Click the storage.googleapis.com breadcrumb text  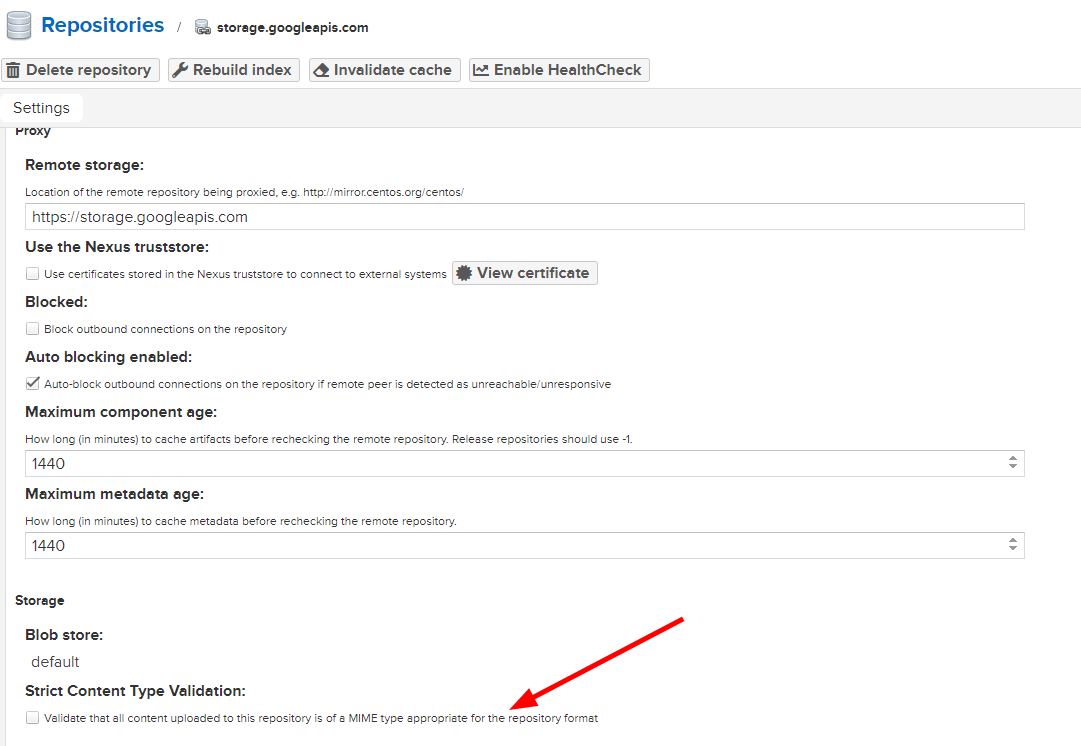(292, 28)
